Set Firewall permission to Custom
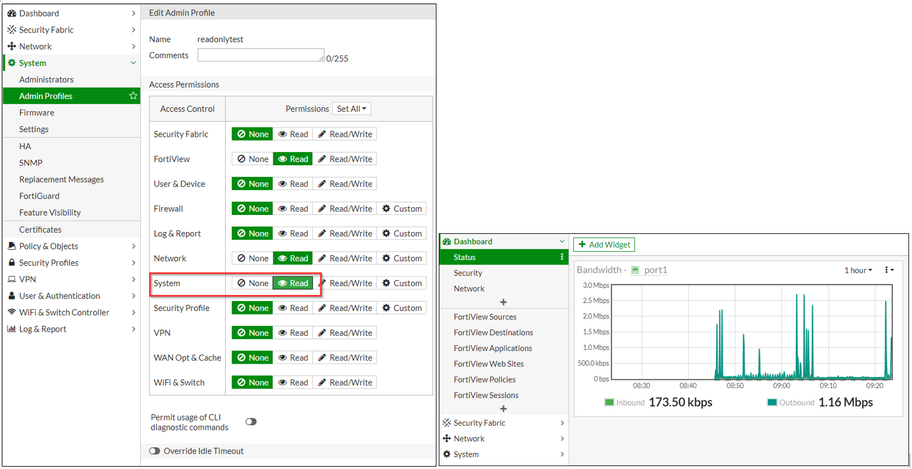 coord(401,209)
